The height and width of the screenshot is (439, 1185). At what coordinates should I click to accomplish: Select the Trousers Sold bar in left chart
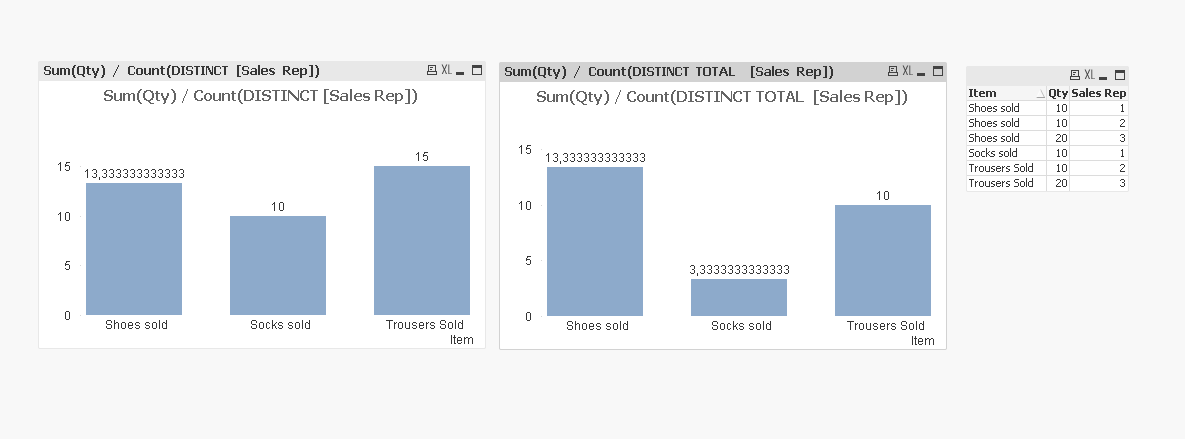tap(422, 240)
